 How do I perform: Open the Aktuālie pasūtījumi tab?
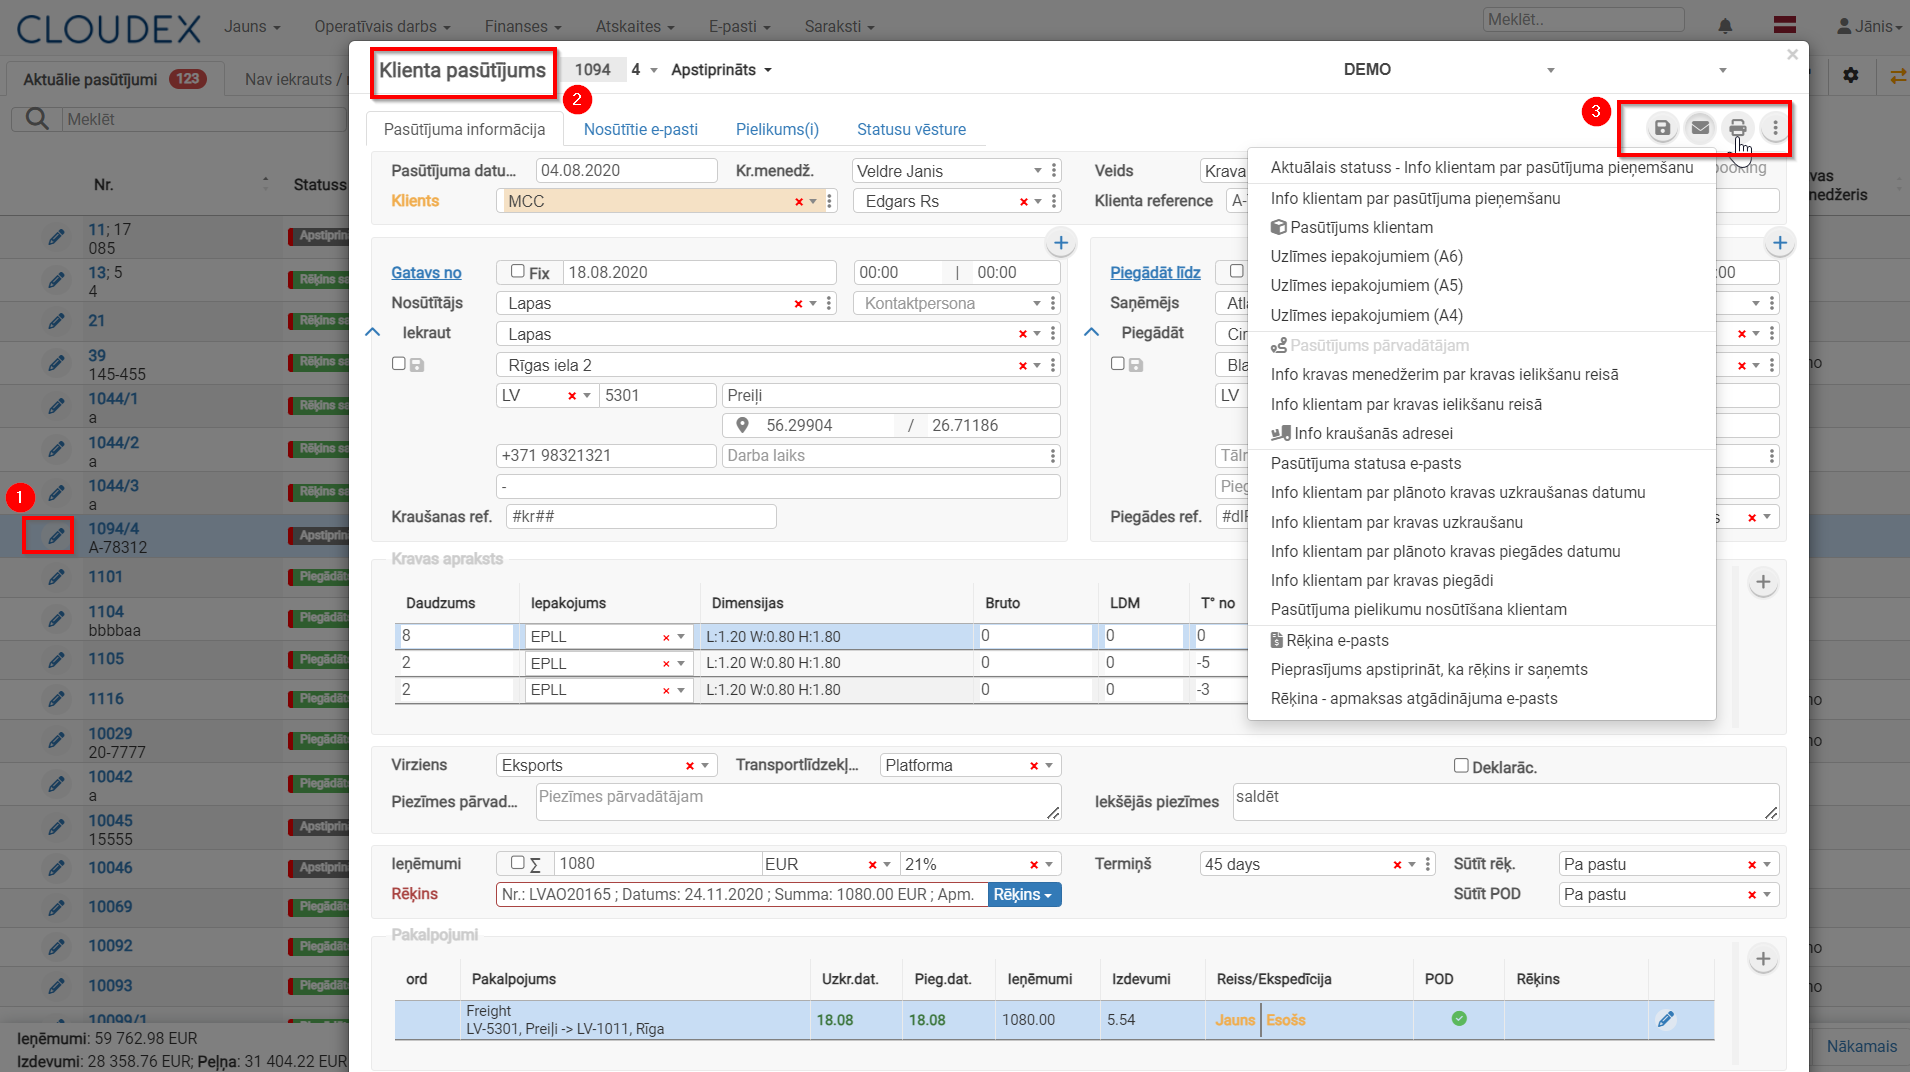(115, 79)
